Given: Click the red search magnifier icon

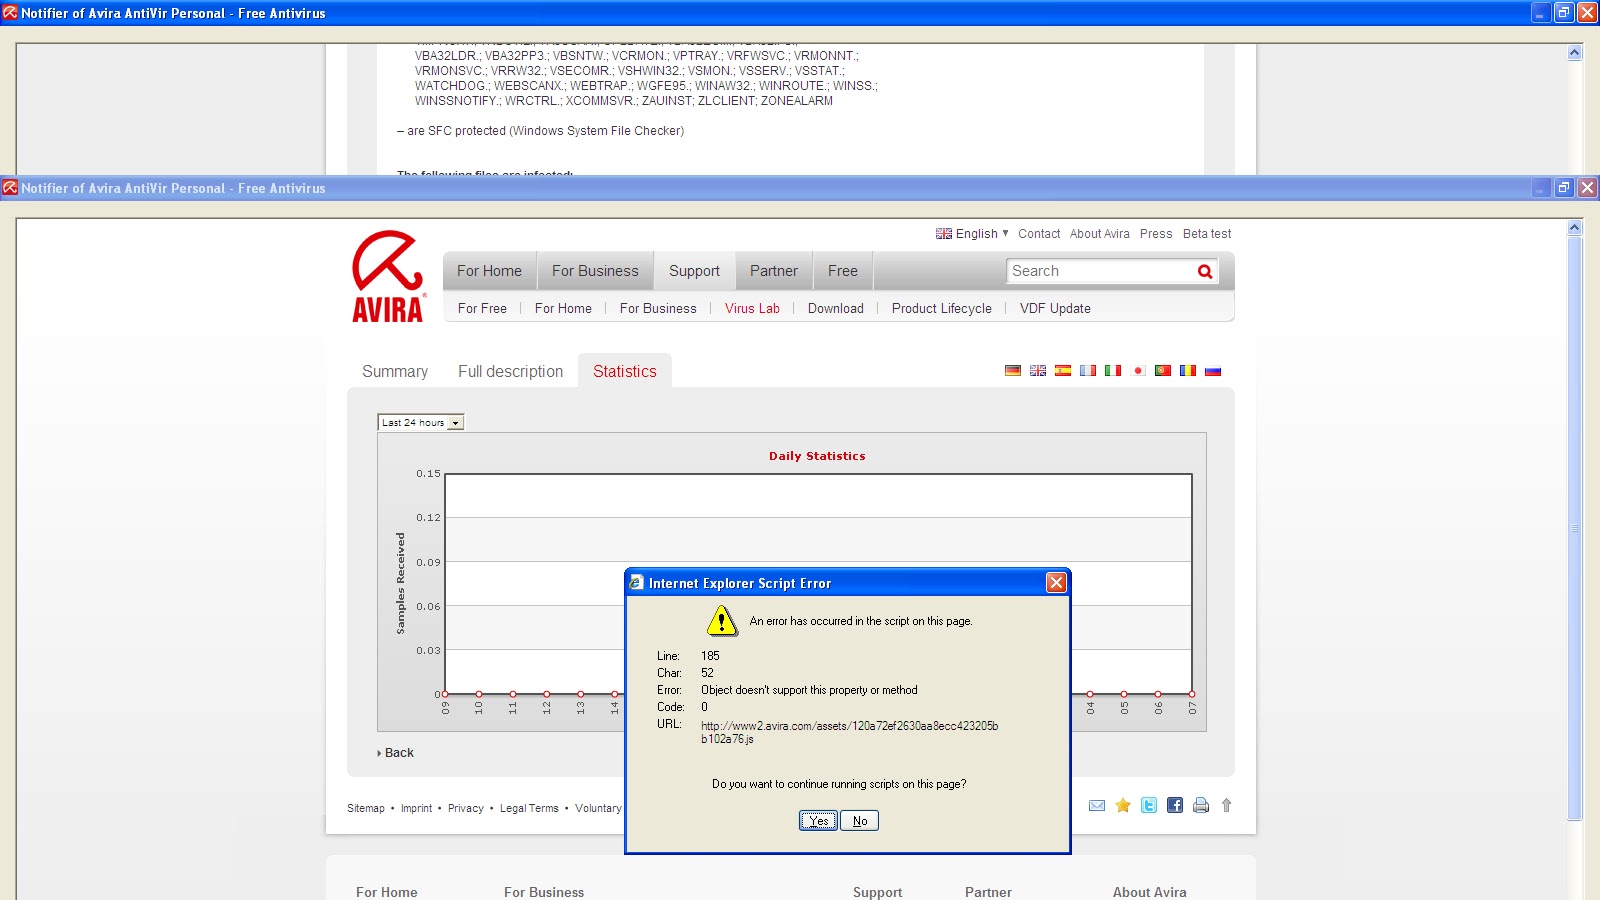Looking at the screenshot, I should pos(1205,271).
